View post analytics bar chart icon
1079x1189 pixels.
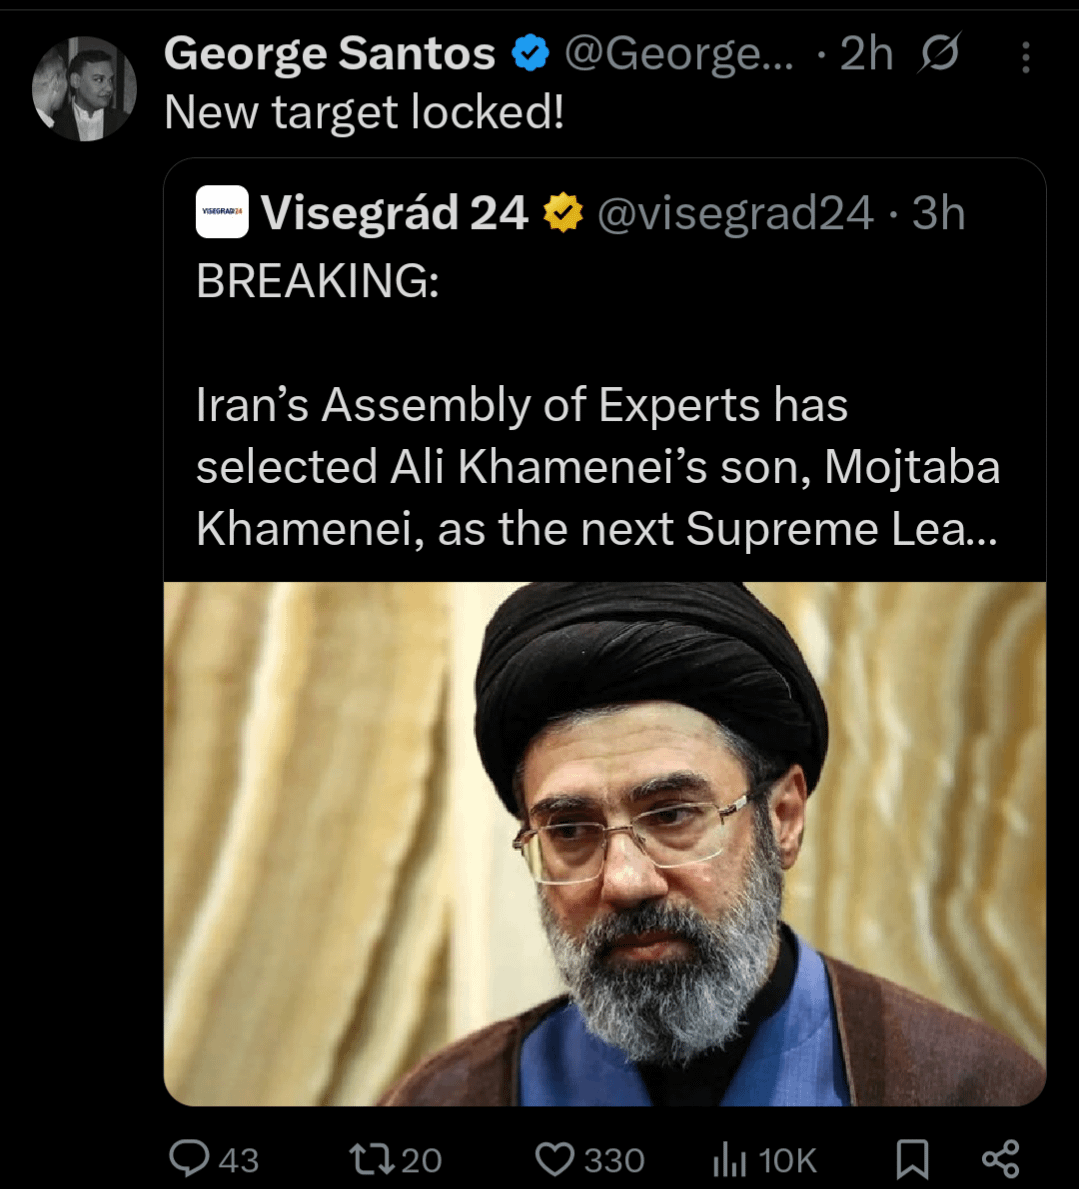tap(730, 1159)
